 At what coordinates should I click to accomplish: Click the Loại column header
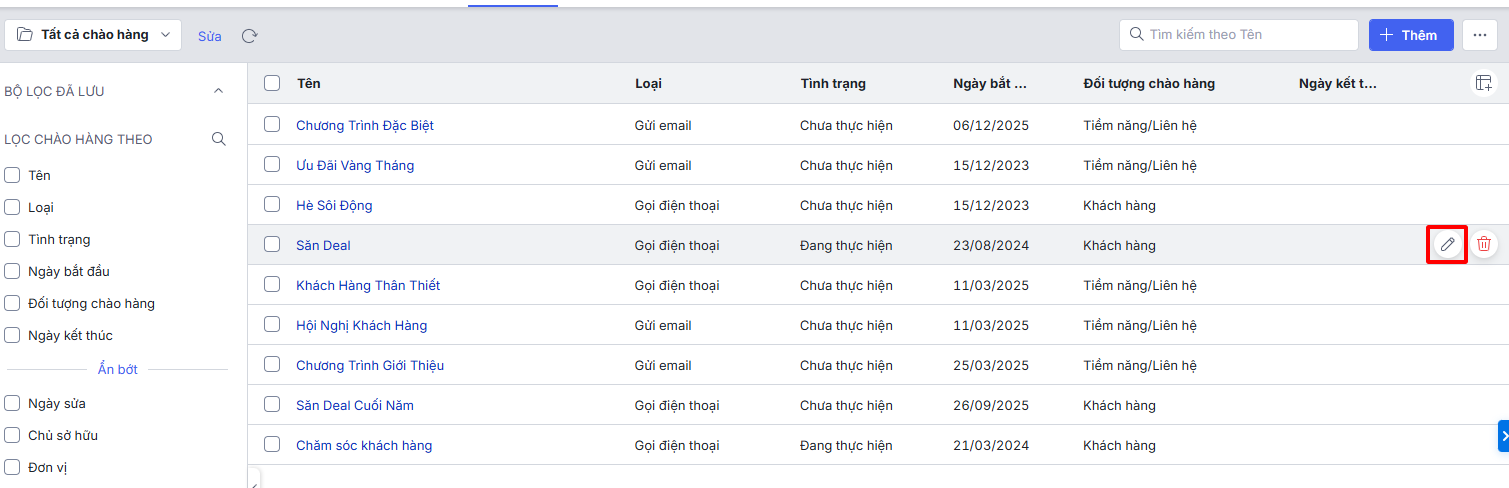648,84
